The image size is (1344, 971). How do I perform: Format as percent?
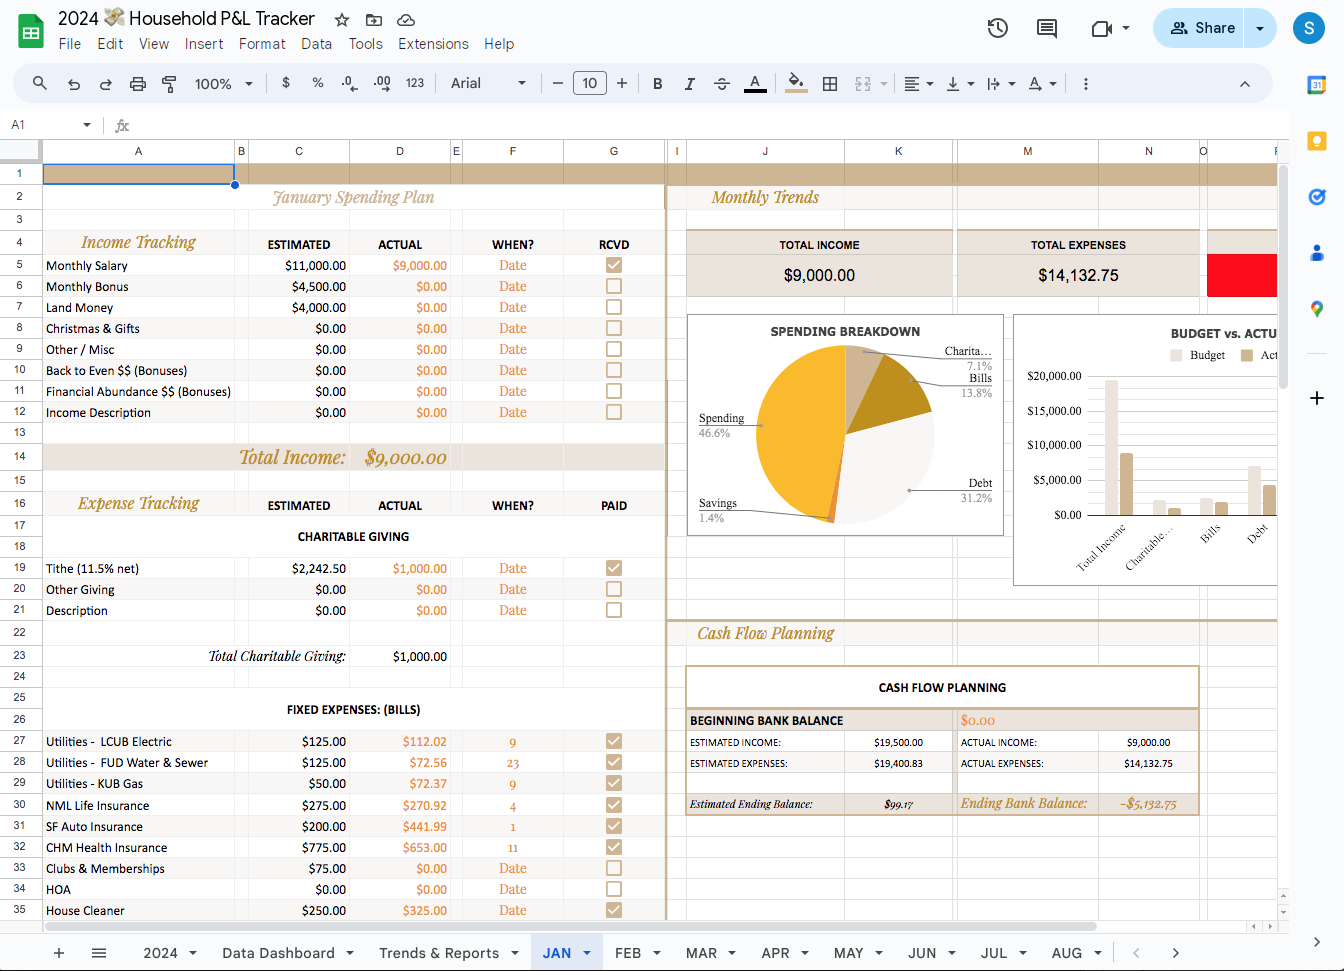318,83
